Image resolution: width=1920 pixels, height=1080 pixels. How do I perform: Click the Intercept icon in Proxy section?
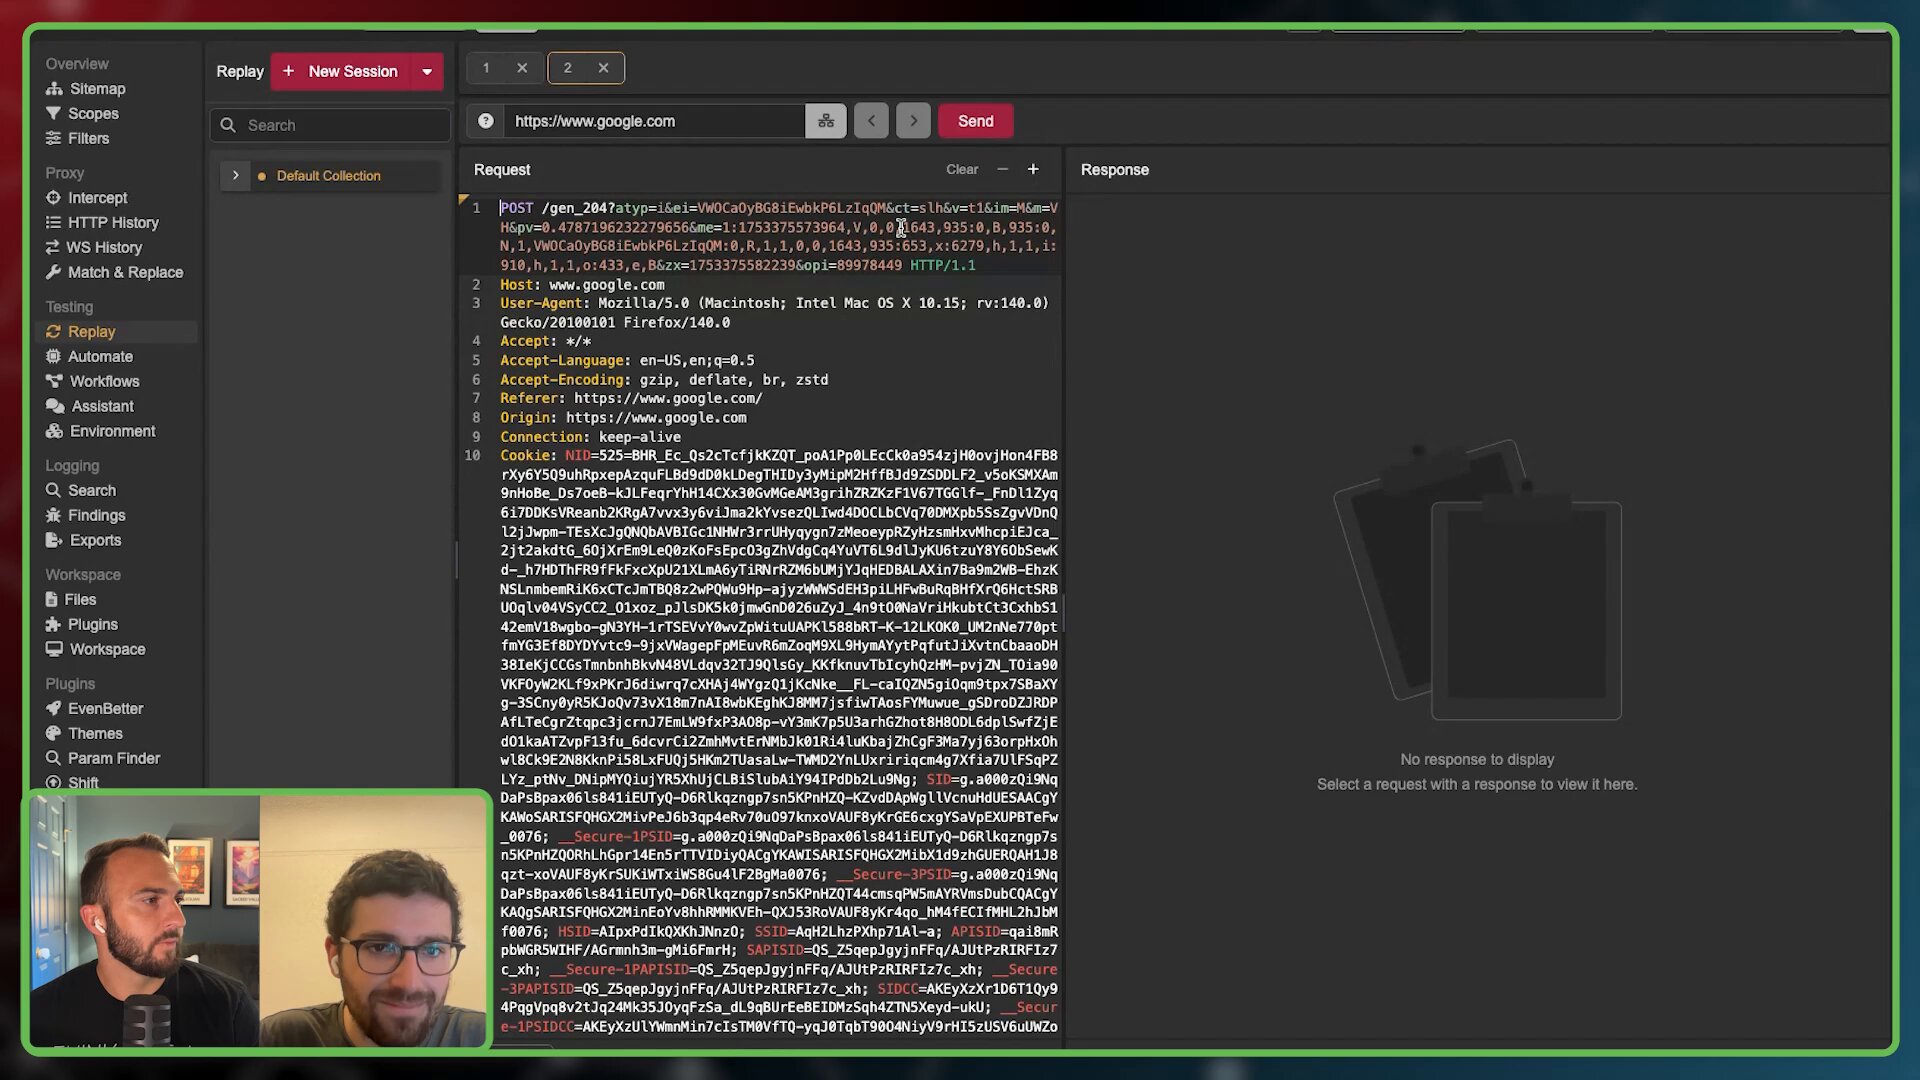tap(53, 198)
